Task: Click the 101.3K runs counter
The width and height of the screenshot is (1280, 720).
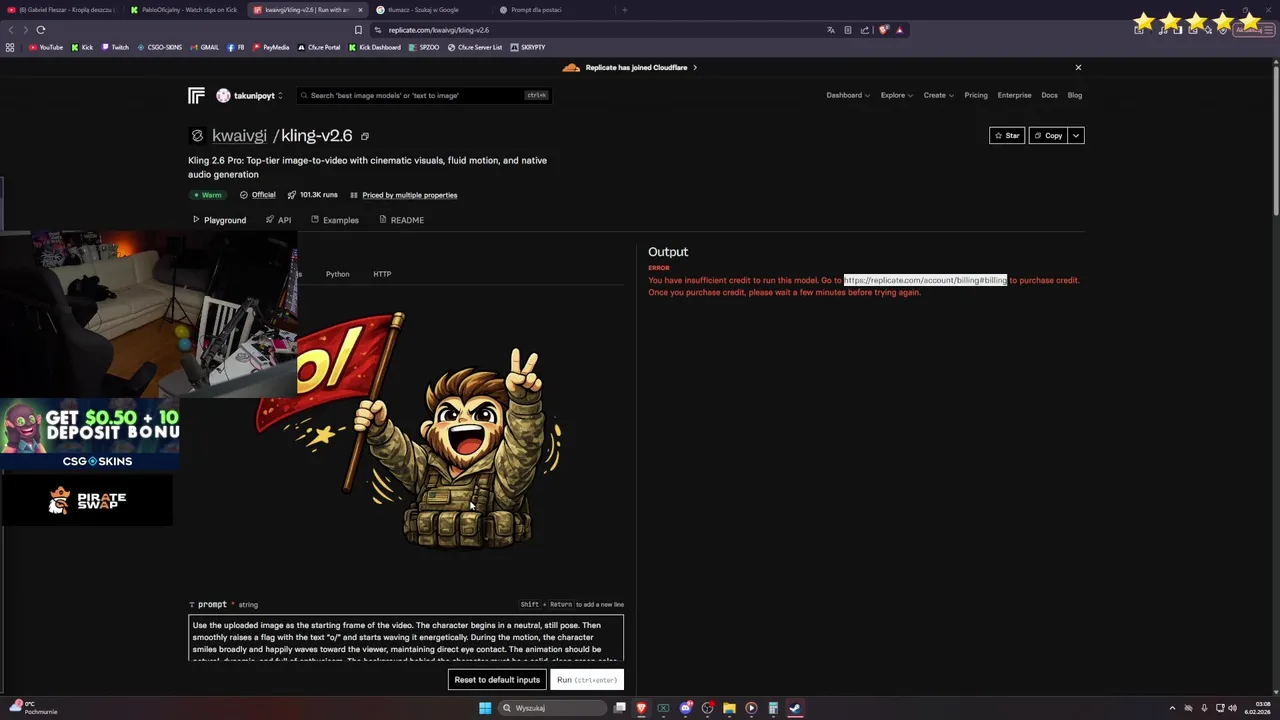Action: pyautogui.click(x=312, y=195)
